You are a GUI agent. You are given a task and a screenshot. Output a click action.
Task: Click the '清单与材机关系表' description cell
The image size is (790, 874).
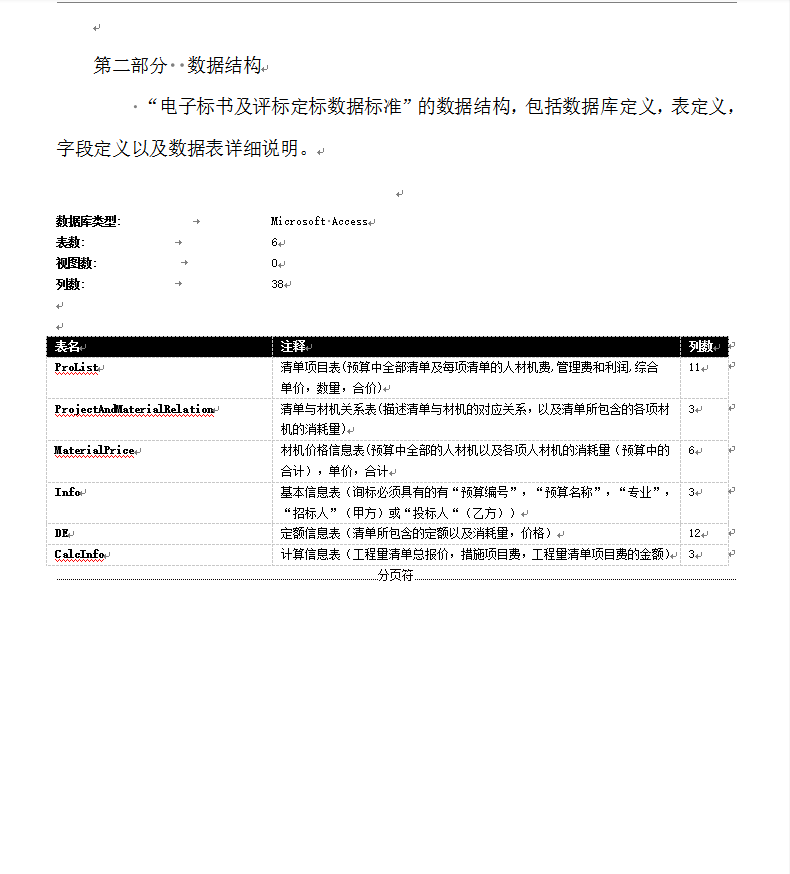point(475,419)
